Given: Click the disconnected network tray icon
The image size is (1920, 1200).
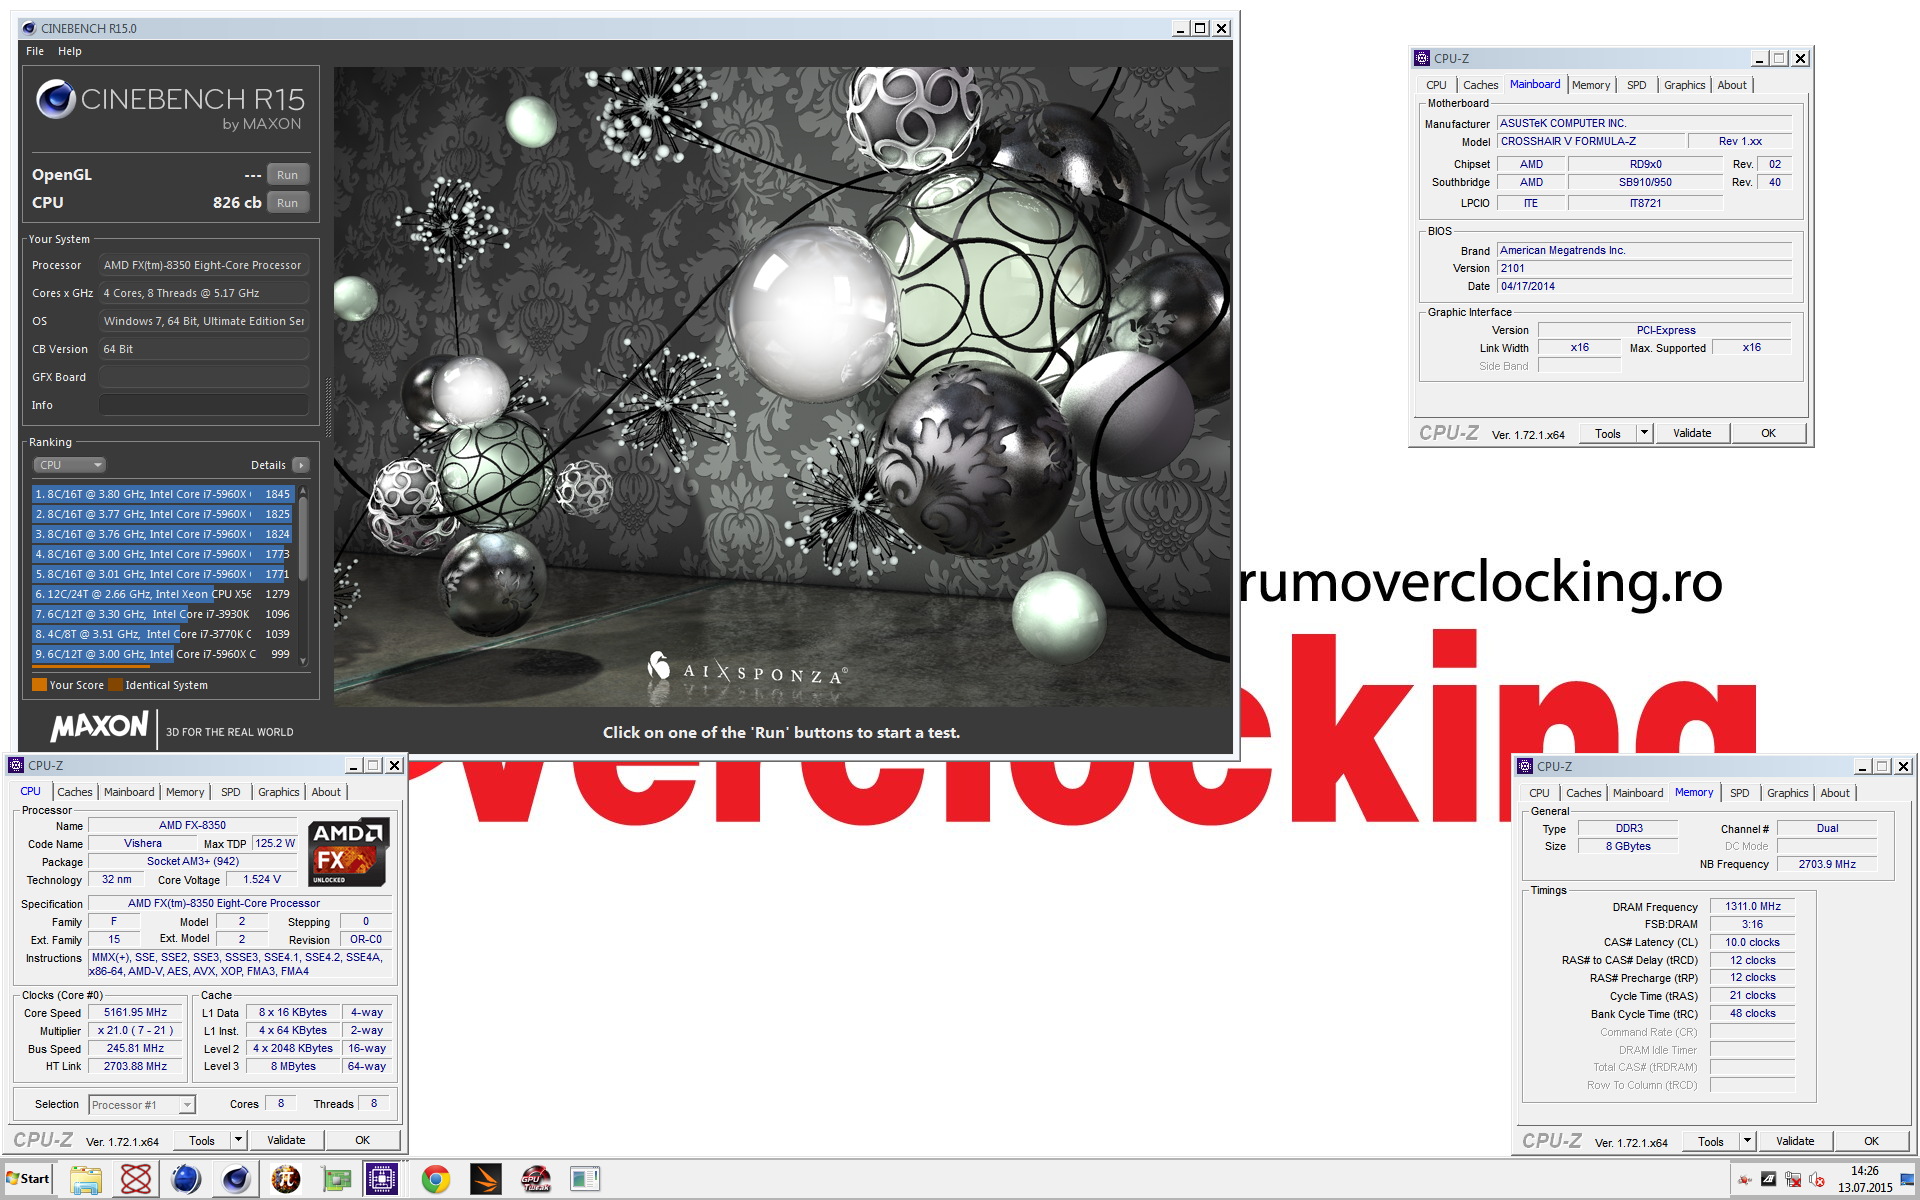Looking at the screenshot, I should 1793,1180.
